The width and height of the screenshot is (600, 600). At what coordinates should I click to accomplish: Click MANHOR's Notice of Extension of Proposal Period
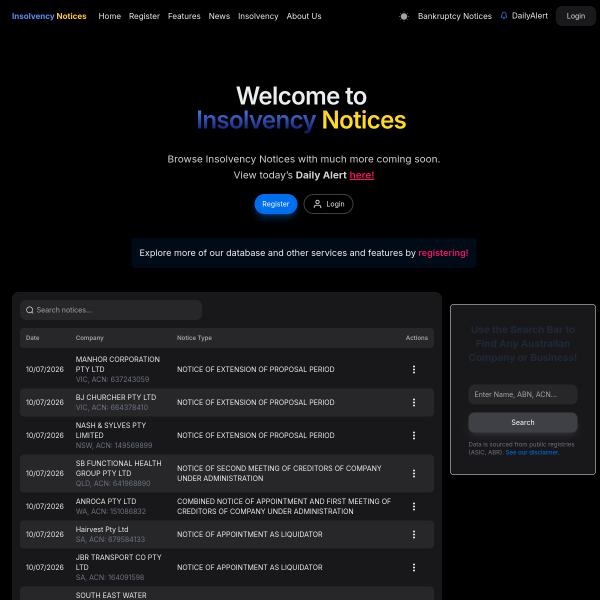click(x=256, y=369)
